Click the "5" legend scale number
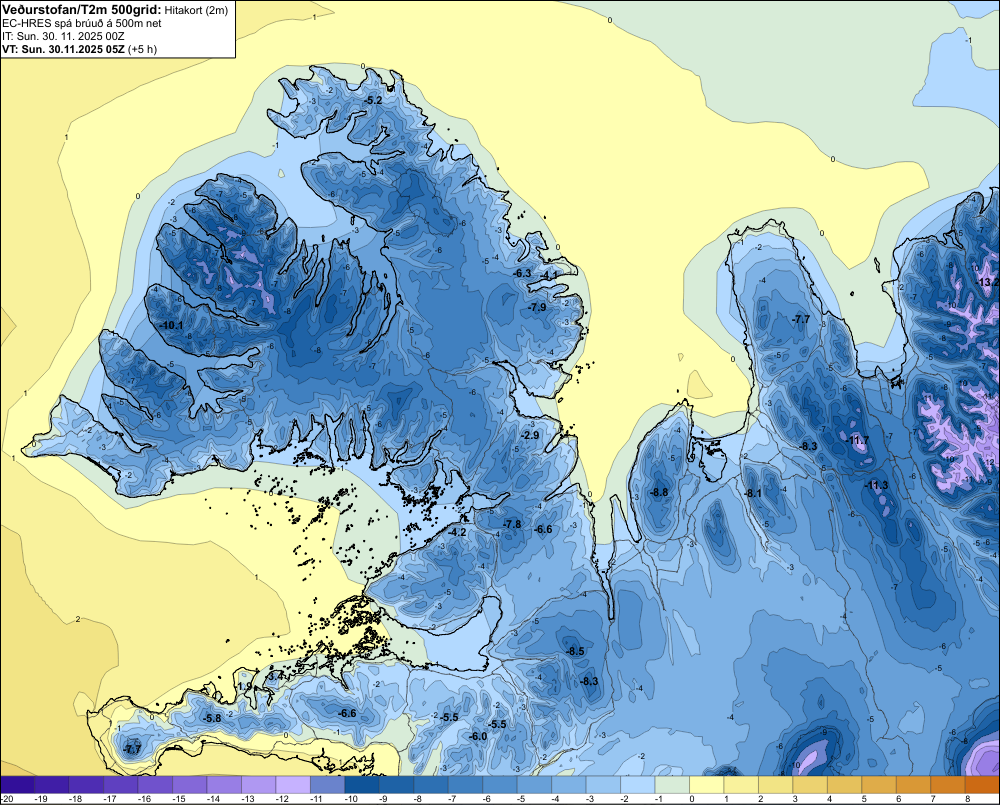 coord(864,799)
